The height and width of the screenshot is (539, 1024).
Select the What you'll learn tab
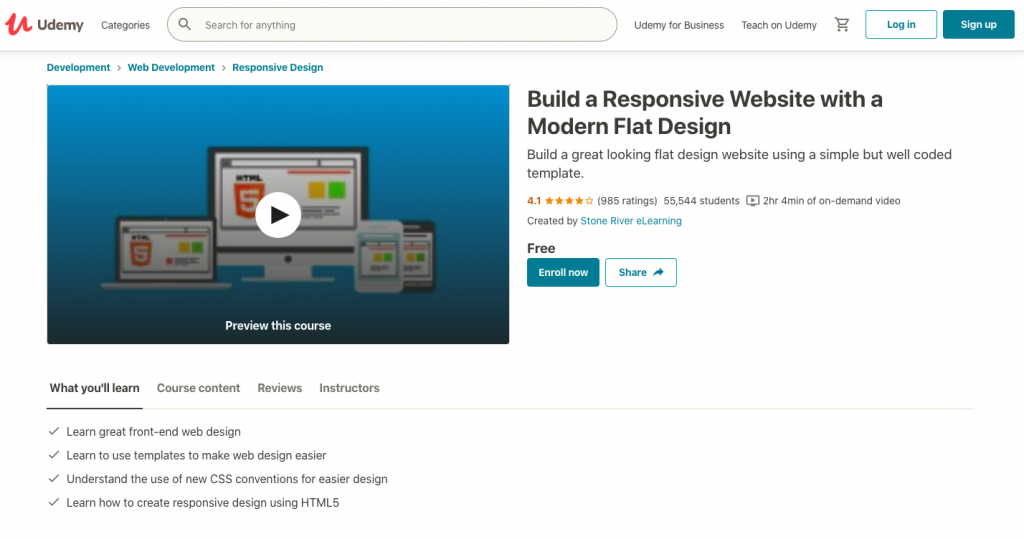point(95,388)
